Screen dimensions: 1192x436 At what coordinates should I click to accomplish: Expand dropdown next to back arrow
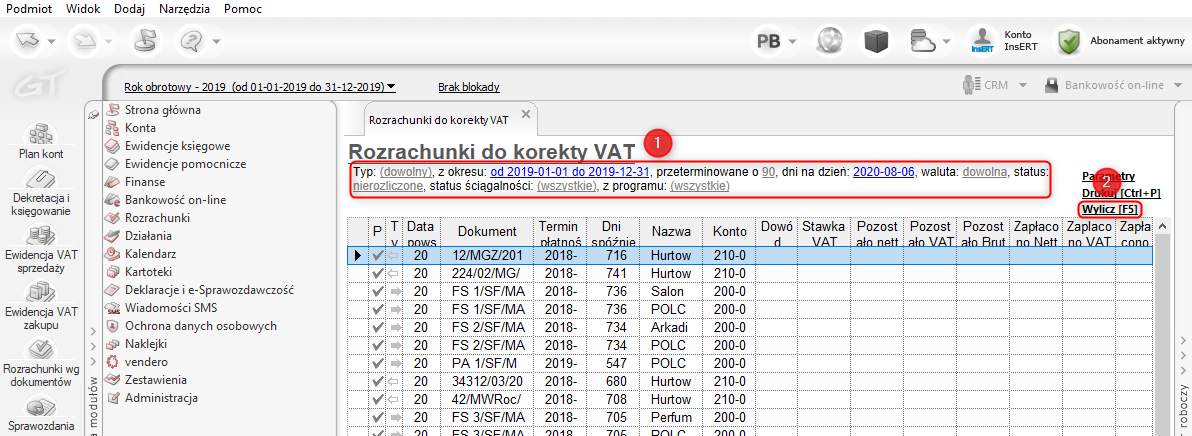52,41
